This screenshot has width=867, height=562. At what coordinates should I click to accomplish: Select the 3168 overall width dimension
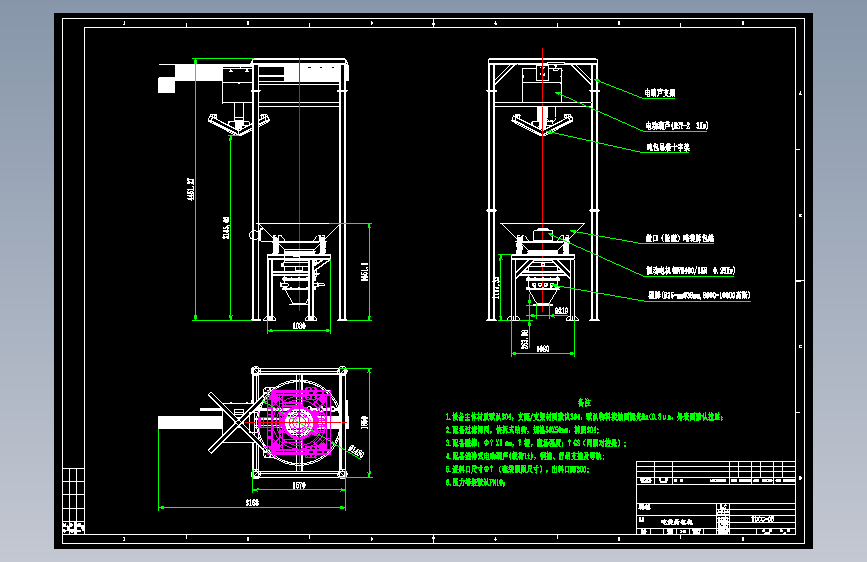click(x=252, y=502)
